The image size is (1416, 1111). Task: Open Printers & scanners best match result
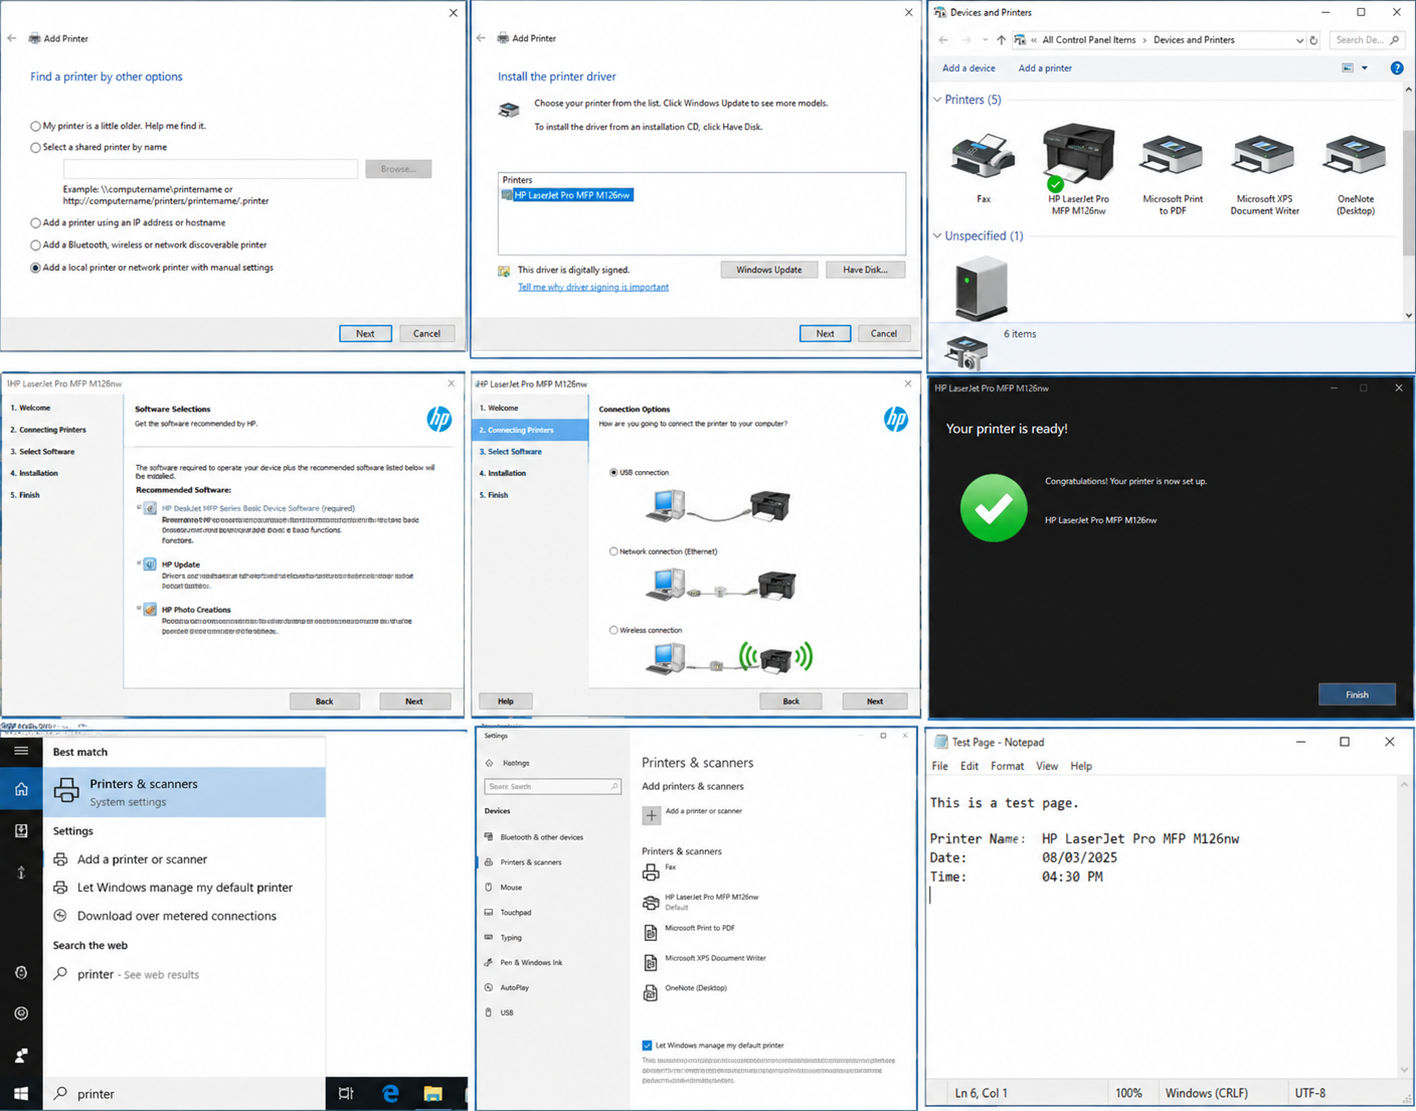tap(184, 792)
